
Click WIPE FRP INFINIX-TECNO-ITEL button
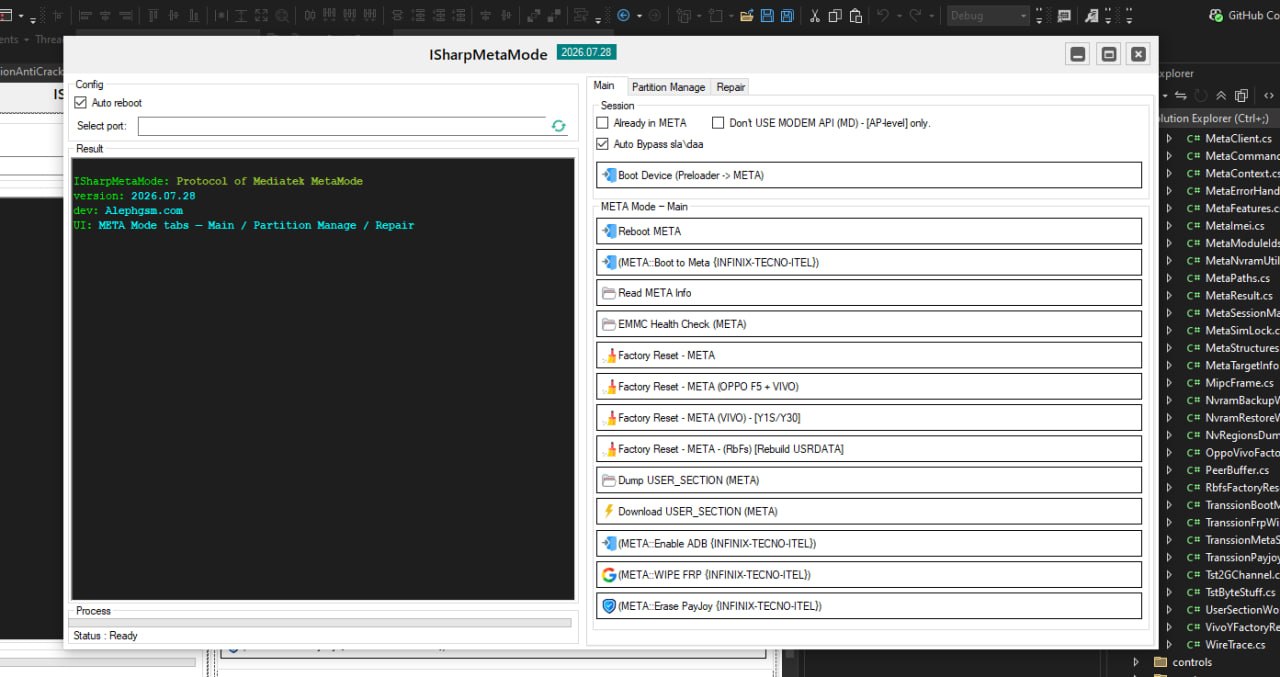[x=868, y=575]
